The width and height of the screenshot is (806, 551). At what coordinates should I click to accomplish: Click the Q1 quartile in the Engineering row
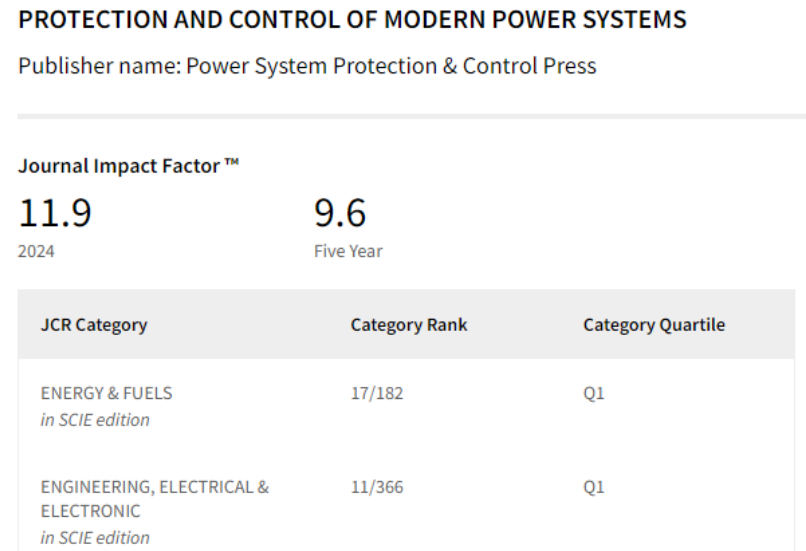(x=594, y=488)
